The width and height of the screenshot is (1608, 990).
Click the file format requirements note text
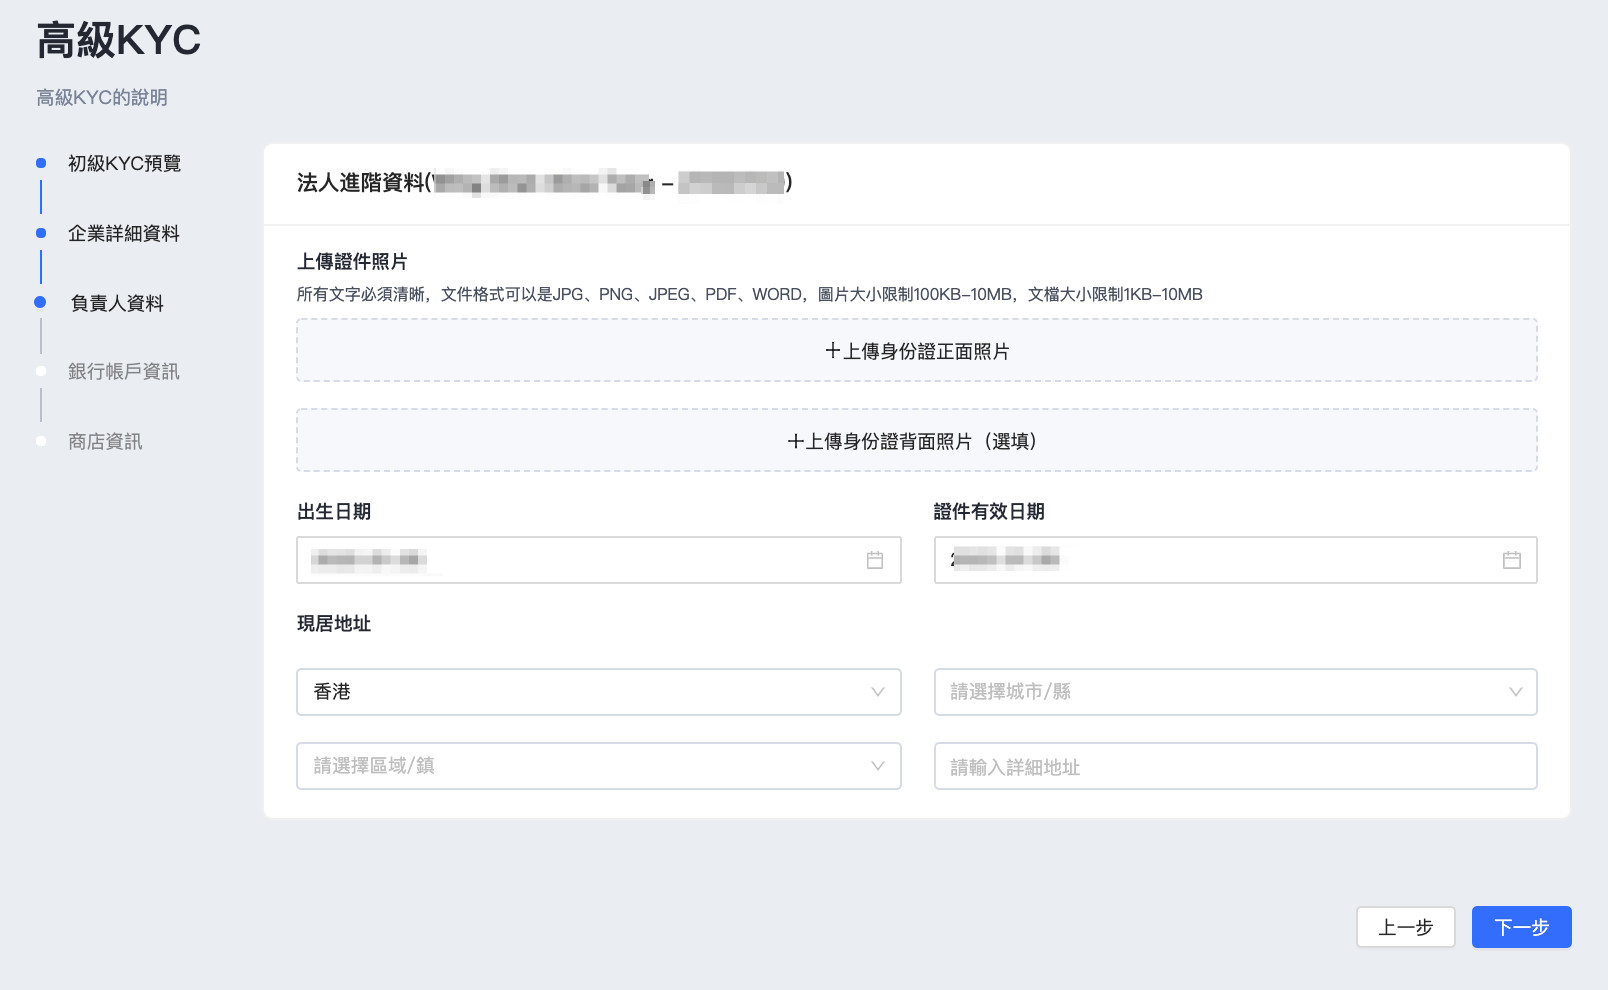click(x=750, y=294)
